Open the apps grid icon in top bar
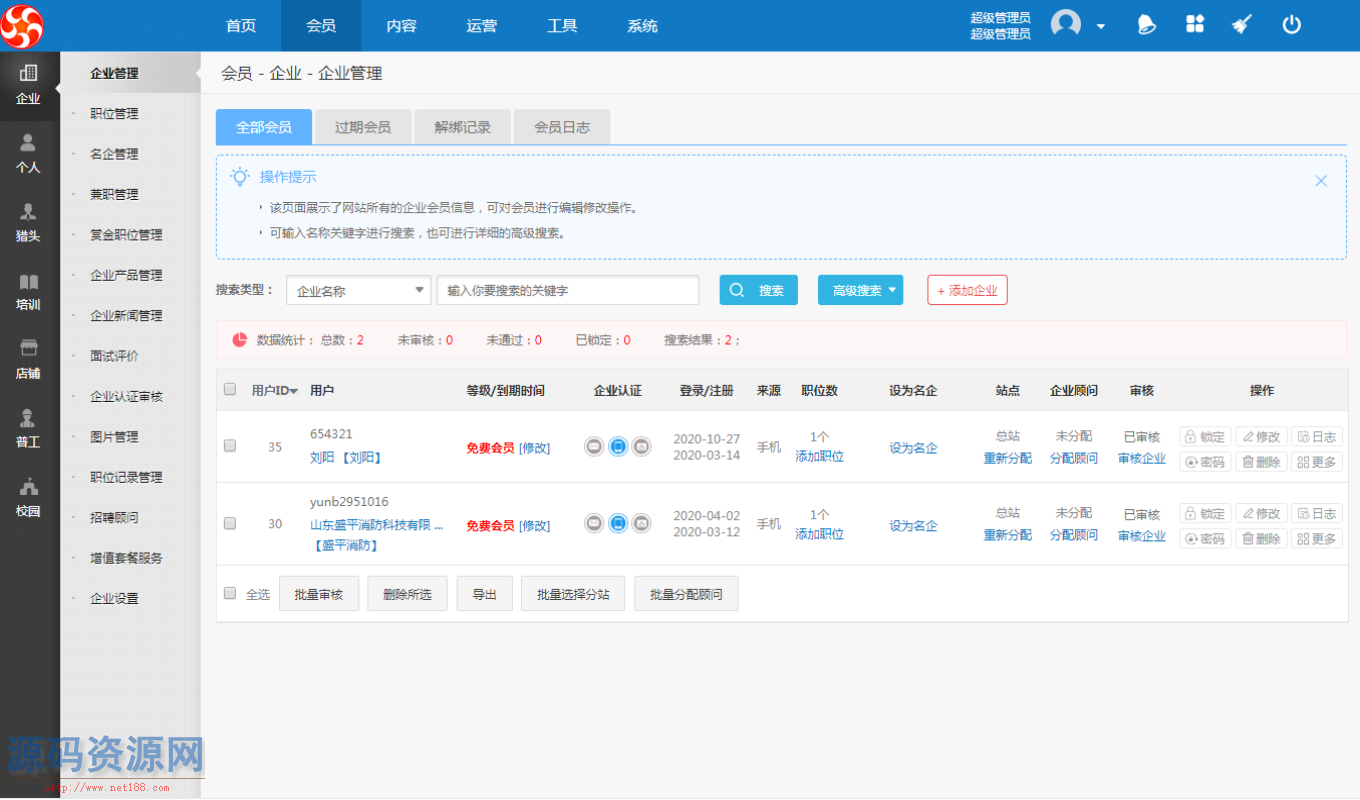Screen dimensions: 1360x800 click(x=1195, y=25)
